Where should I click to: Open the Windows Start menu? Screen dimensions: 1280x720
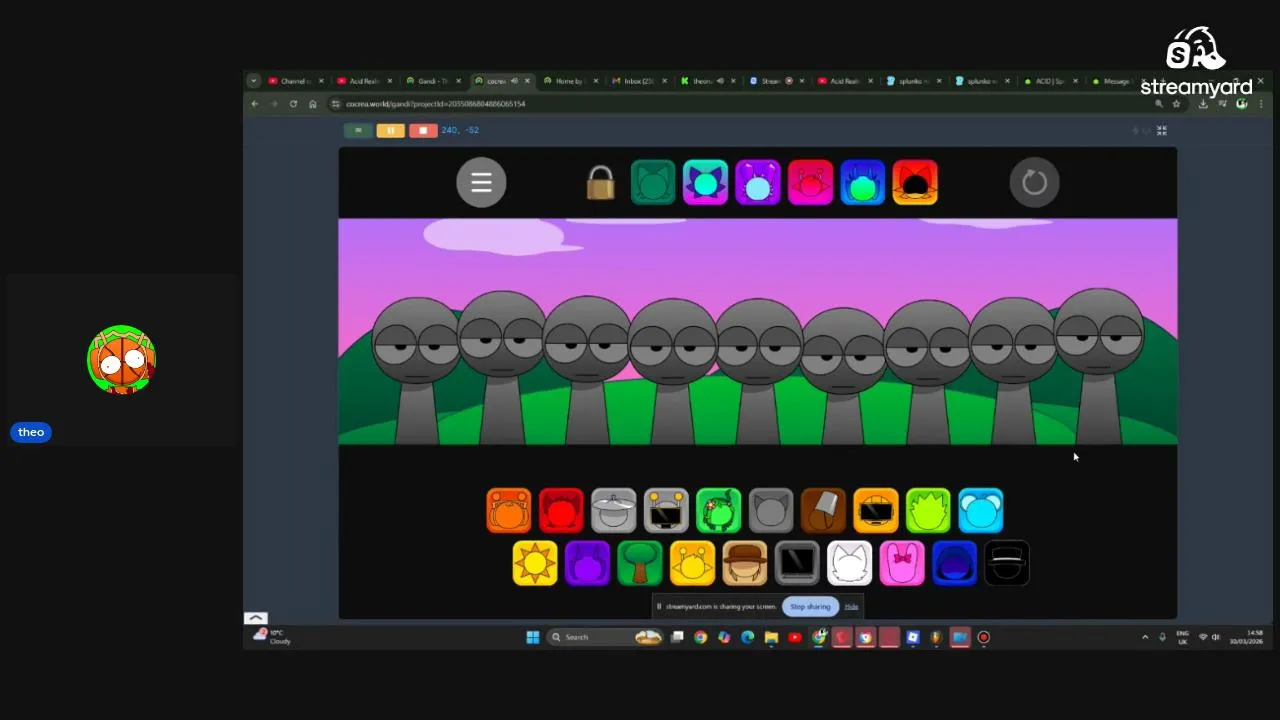pyautogui.click(x=533, y=637)
